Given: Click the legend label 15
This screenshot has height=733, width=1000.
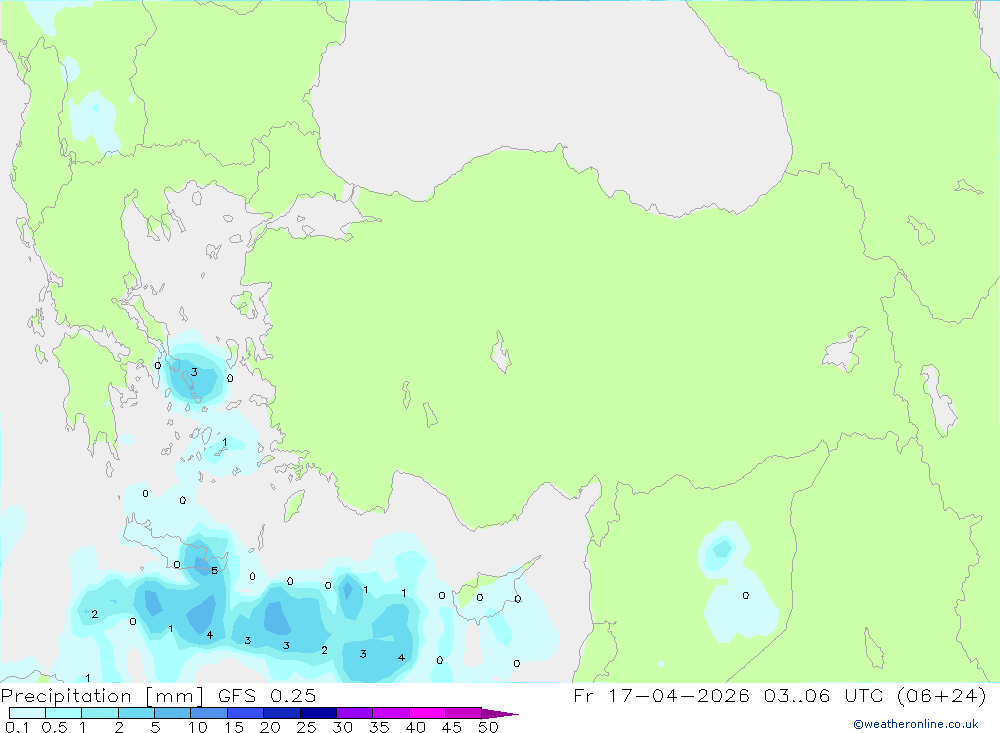Looking at the screenshot, I should [x=234, y=727].
